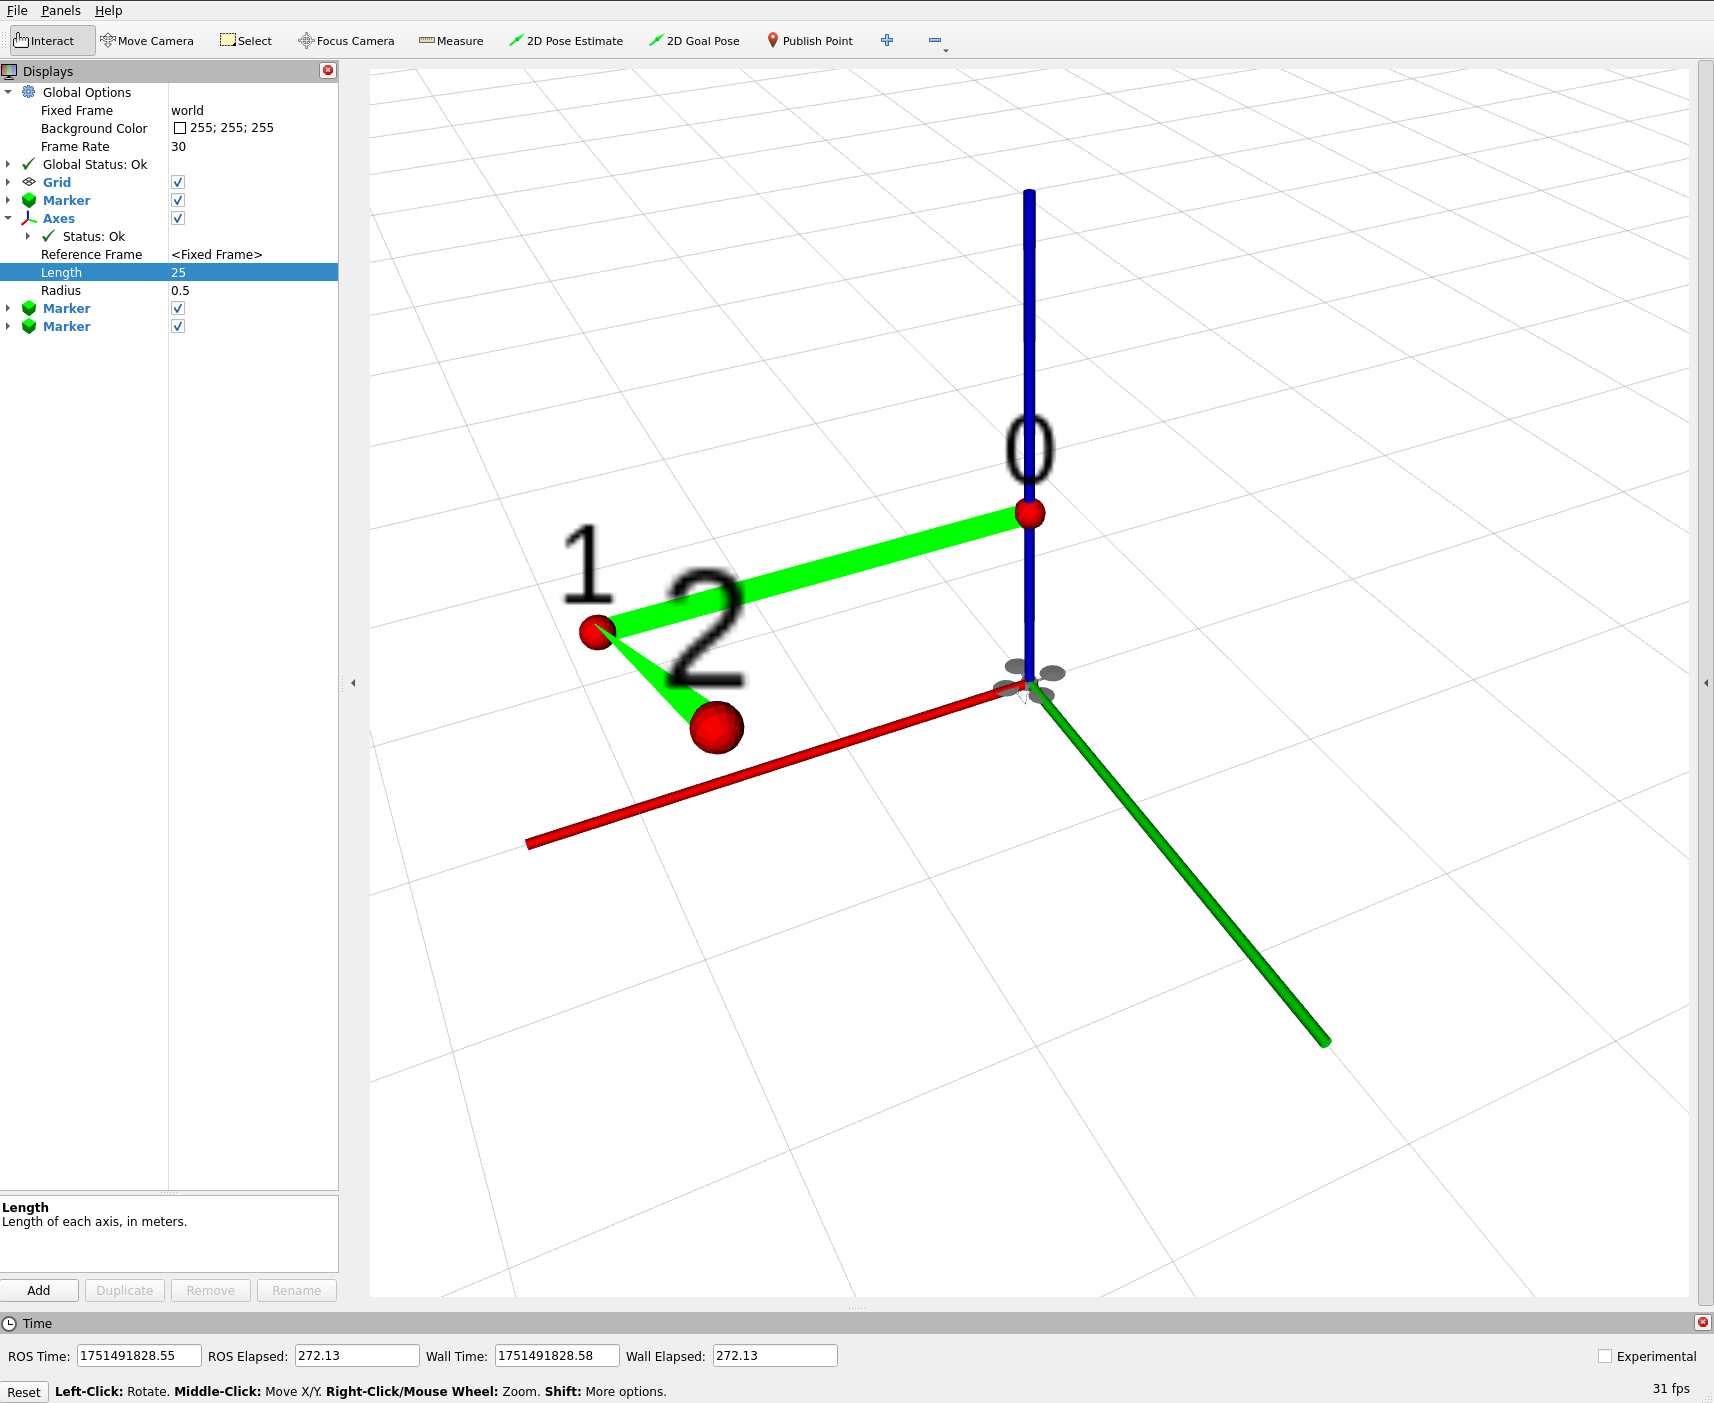Choose the Select tool in toolbar
This screenshot has height=1403, width=1714.
[x=246, y=41]
